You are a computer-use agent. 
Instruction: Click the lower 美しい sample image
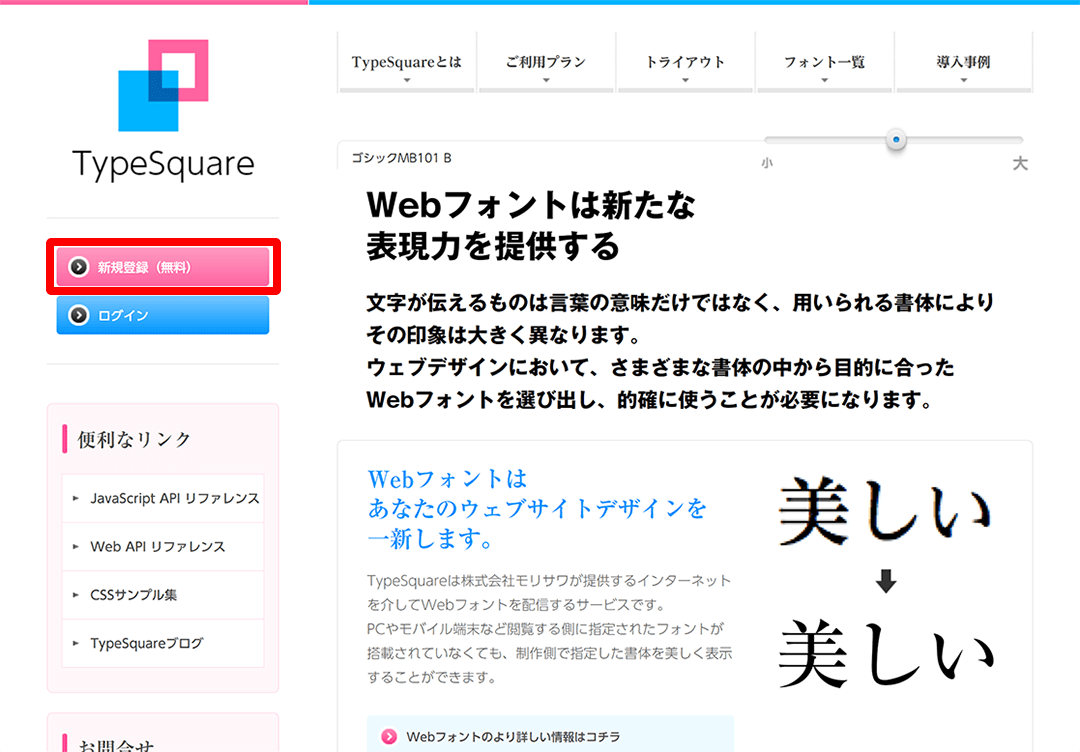[x=886, y=653]
